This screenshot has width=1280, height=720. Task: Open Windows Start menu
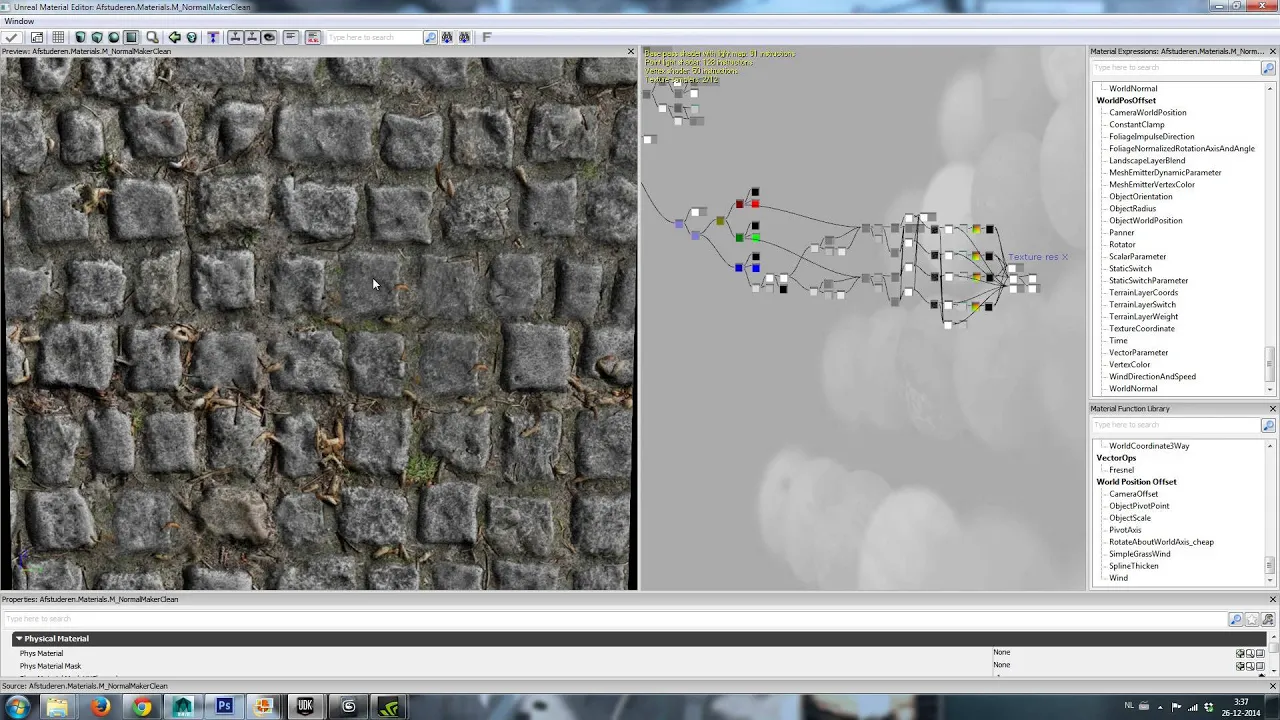click(17, 707)
